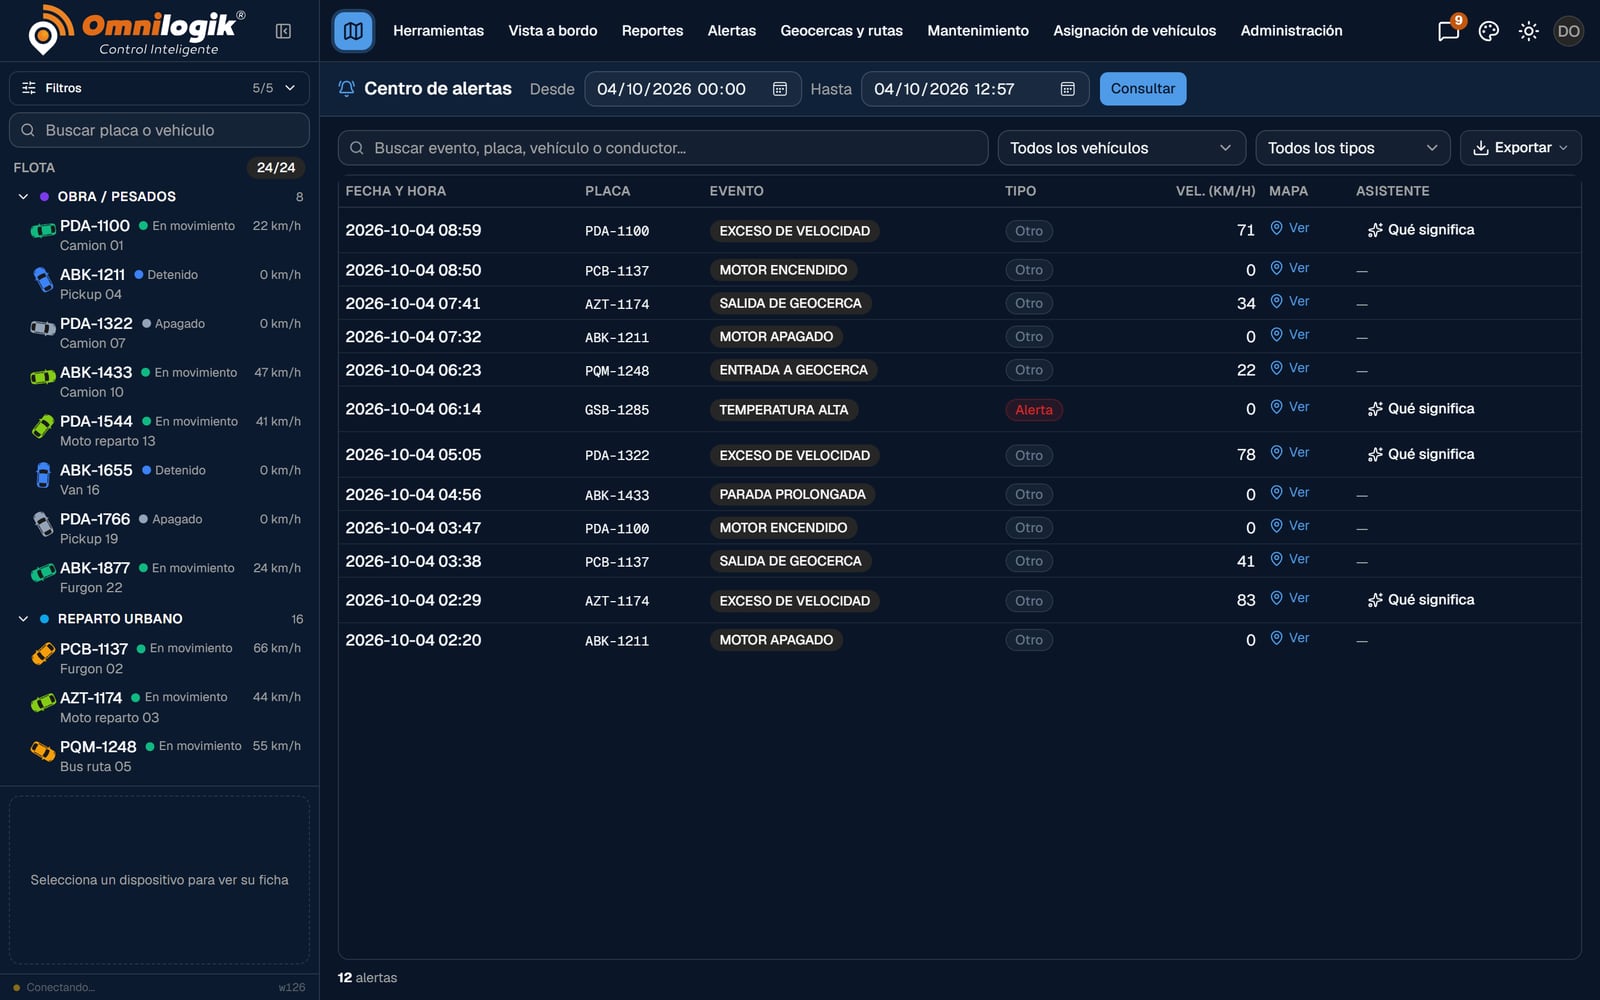Sort by the FECHA Y HORA column header

(395, 191)
